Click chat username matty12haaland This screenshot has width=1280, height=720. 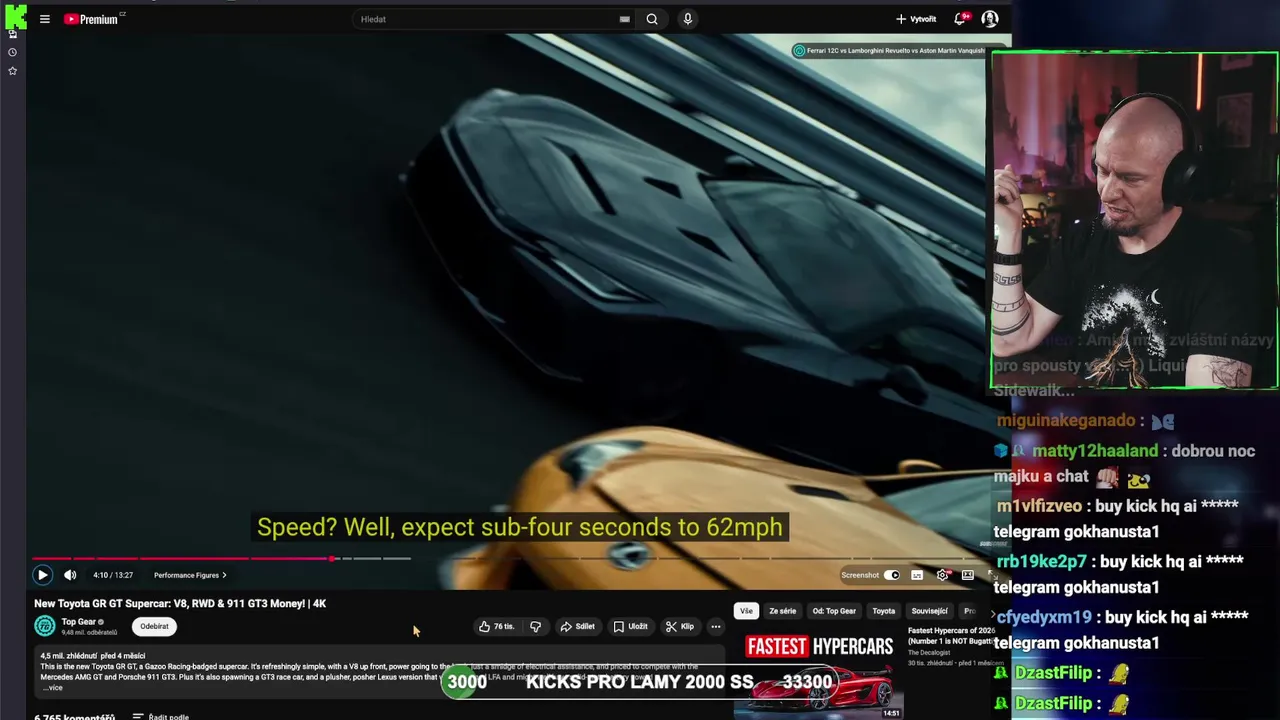pos(1095,451)
